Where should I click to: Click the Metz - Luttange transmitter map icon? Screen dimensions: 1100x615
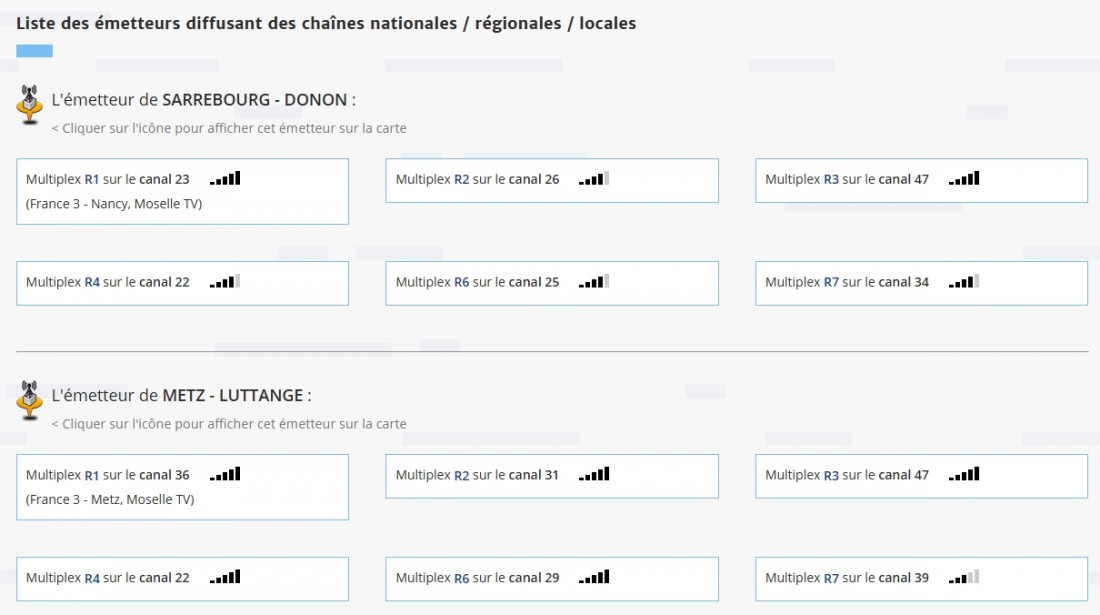coord(29,400)
